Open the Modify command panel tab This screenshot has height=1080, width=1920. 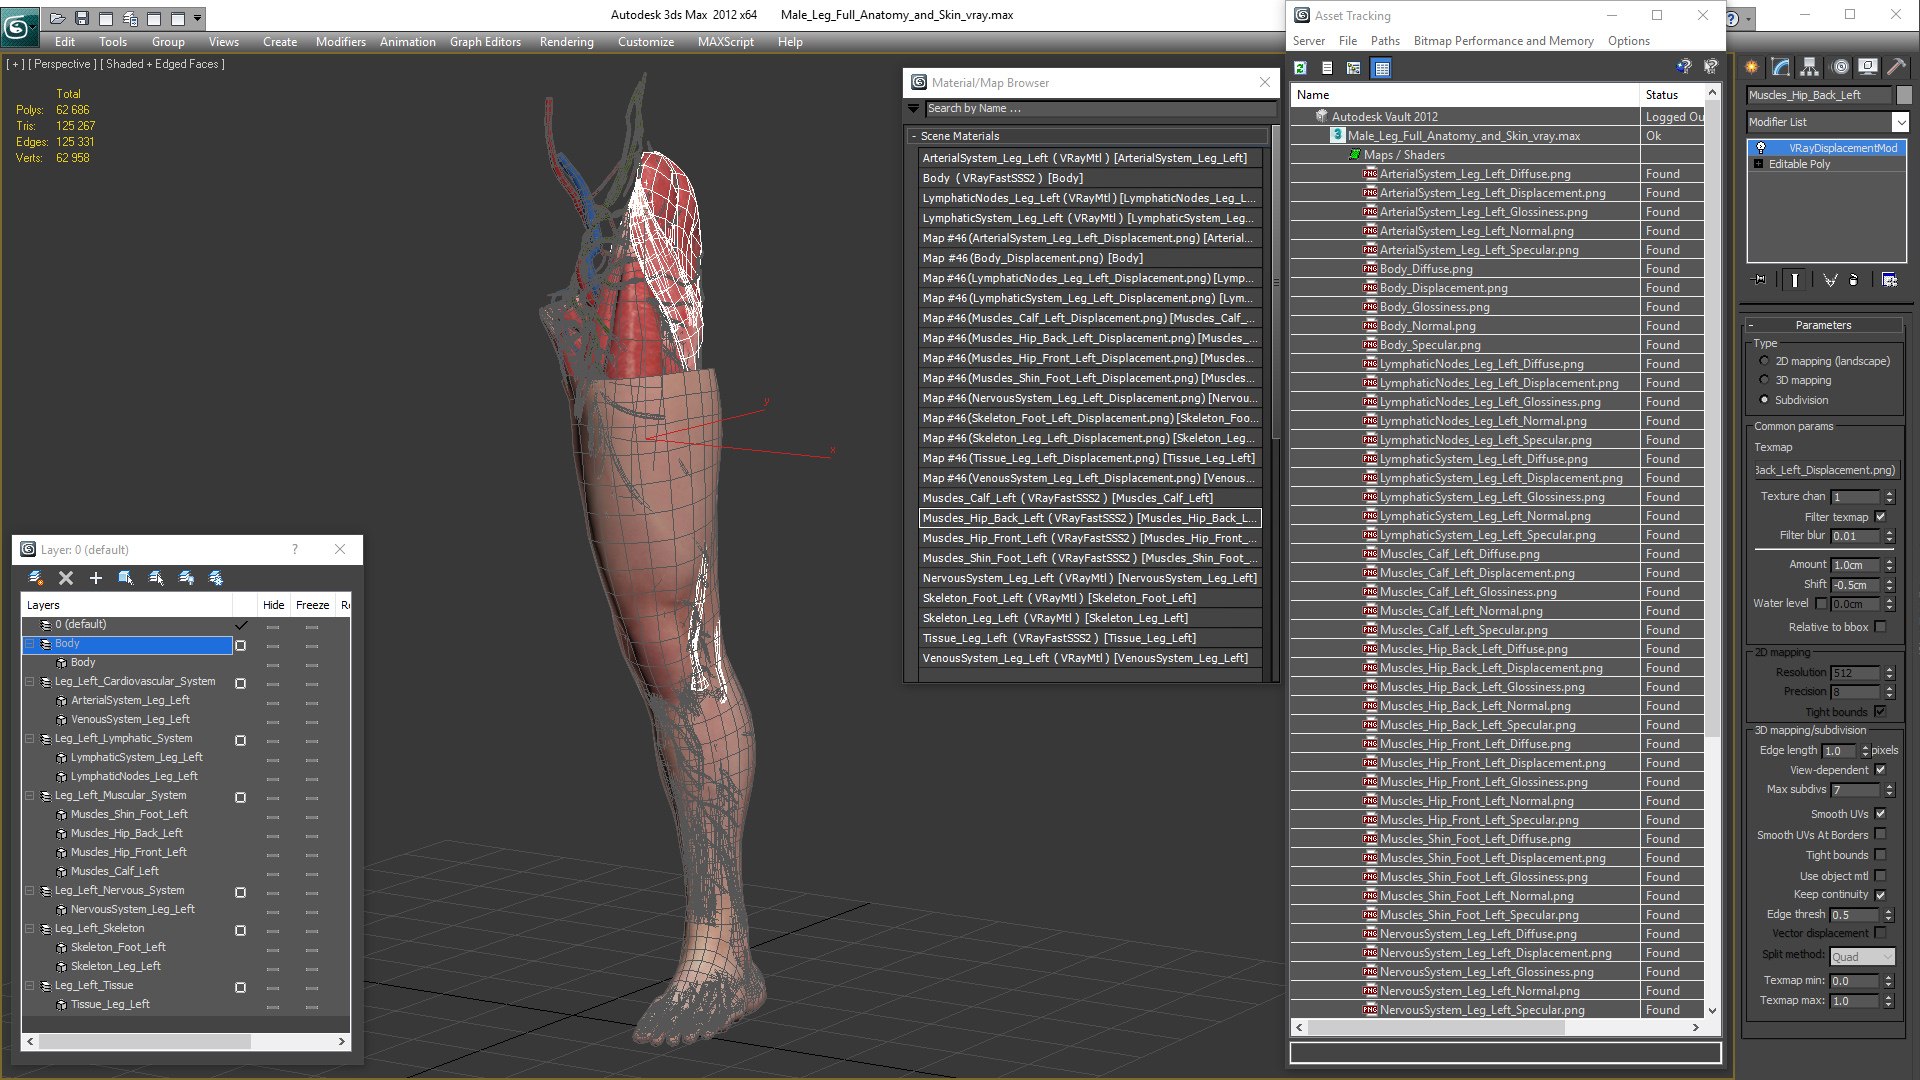coord(1781,67)
